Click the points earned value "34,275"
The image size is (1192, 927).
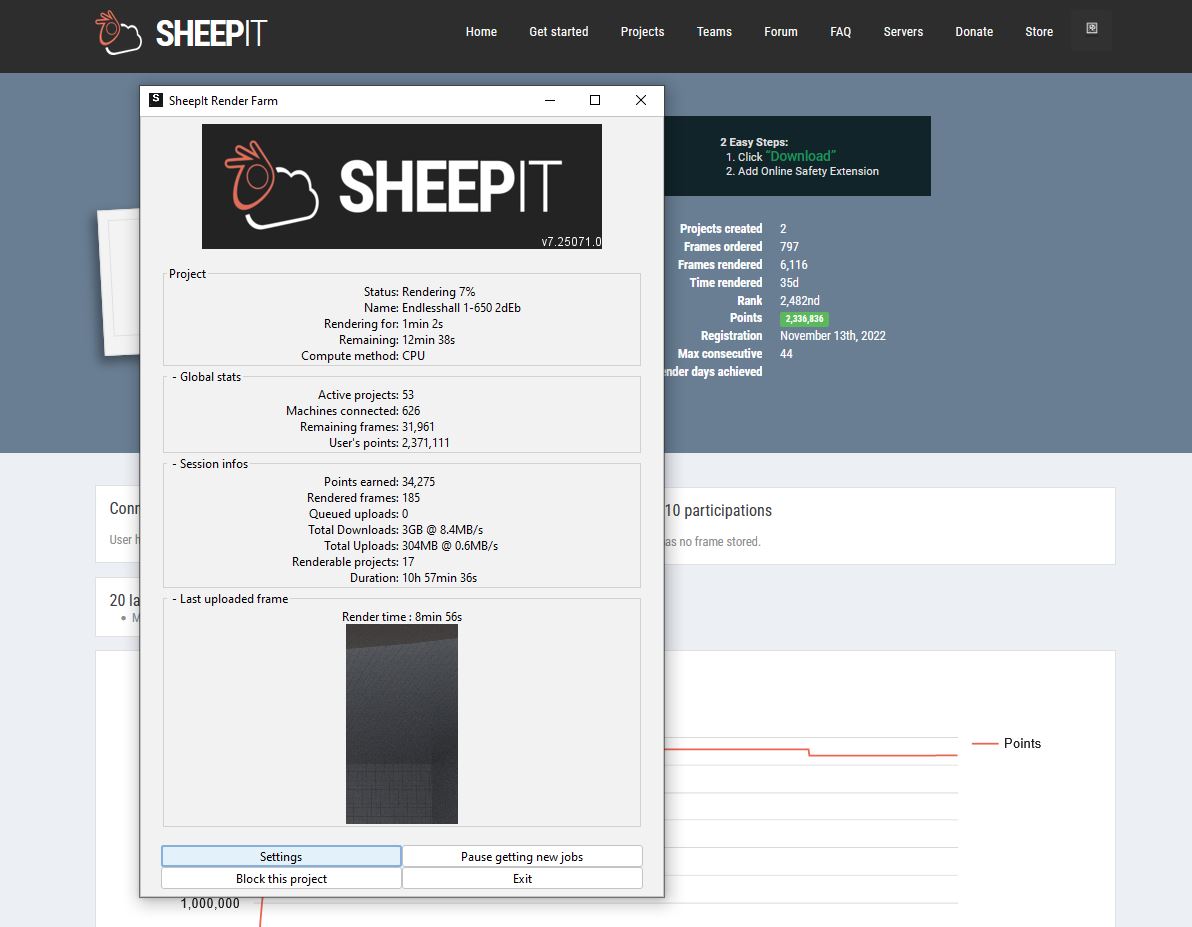point(418,482)
